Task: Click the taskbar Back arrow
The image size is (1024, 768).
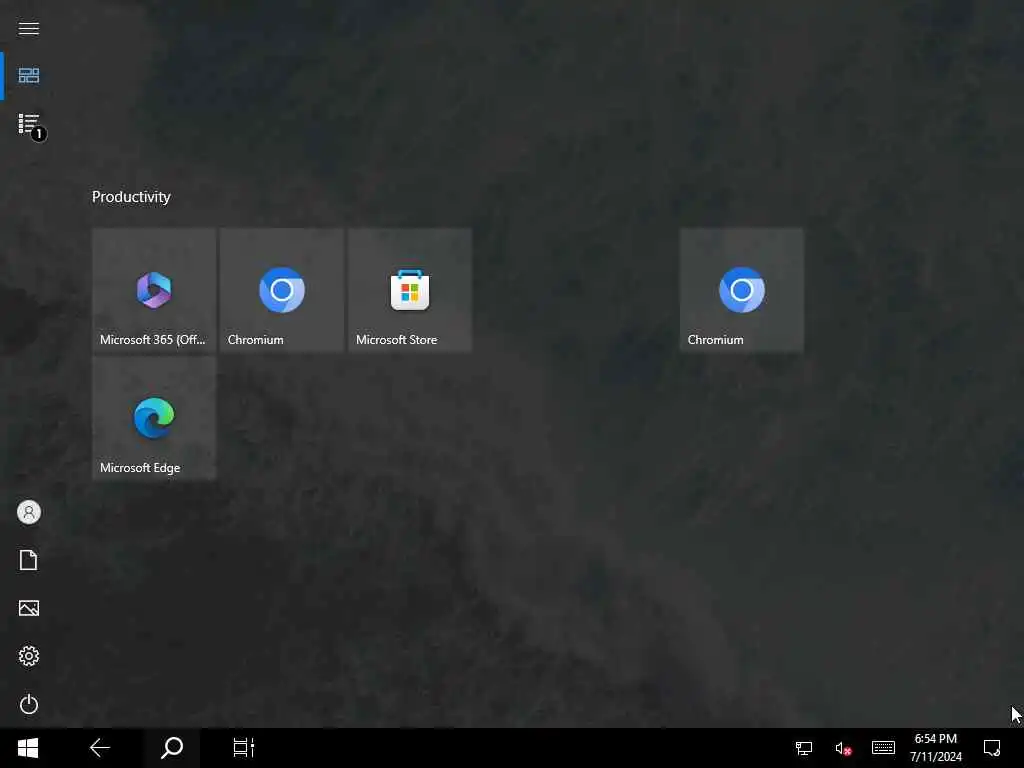Action: tap(100, 748)
